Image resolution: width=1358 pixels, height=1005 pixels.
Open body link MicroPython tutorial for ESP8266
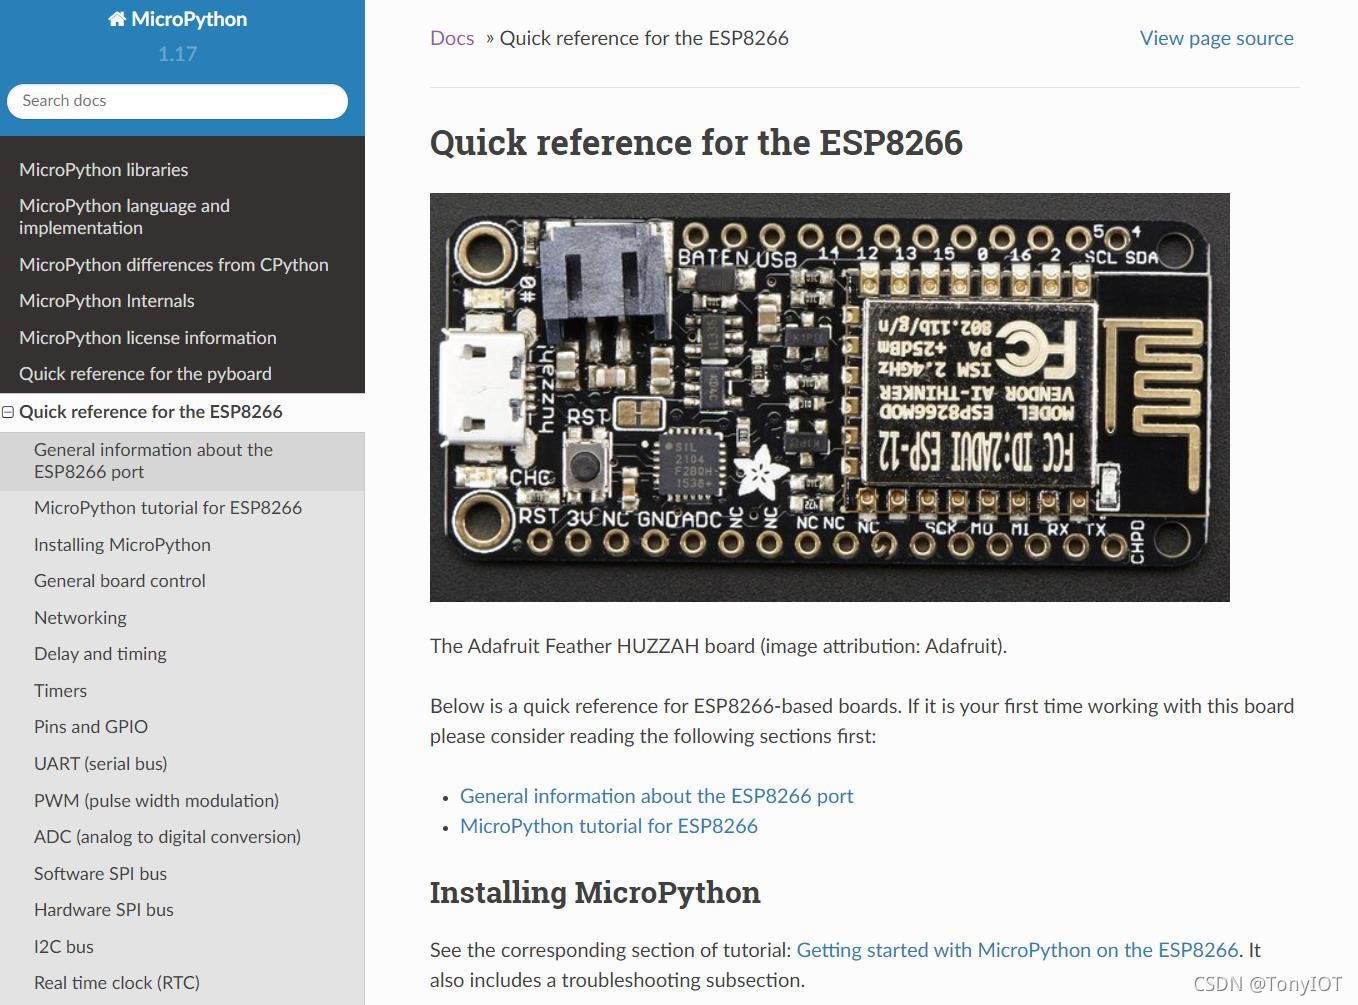pos(609,826)
